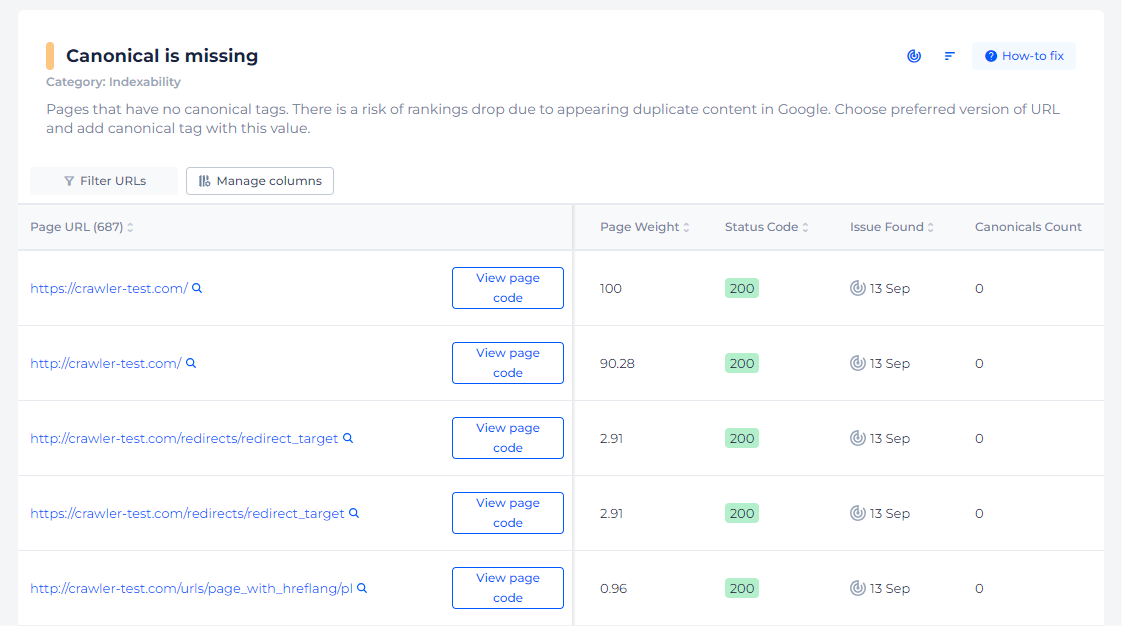The image size is (1122, 626).
Task: View page code for https redirect_target row
Action: [x=508, y=514]
